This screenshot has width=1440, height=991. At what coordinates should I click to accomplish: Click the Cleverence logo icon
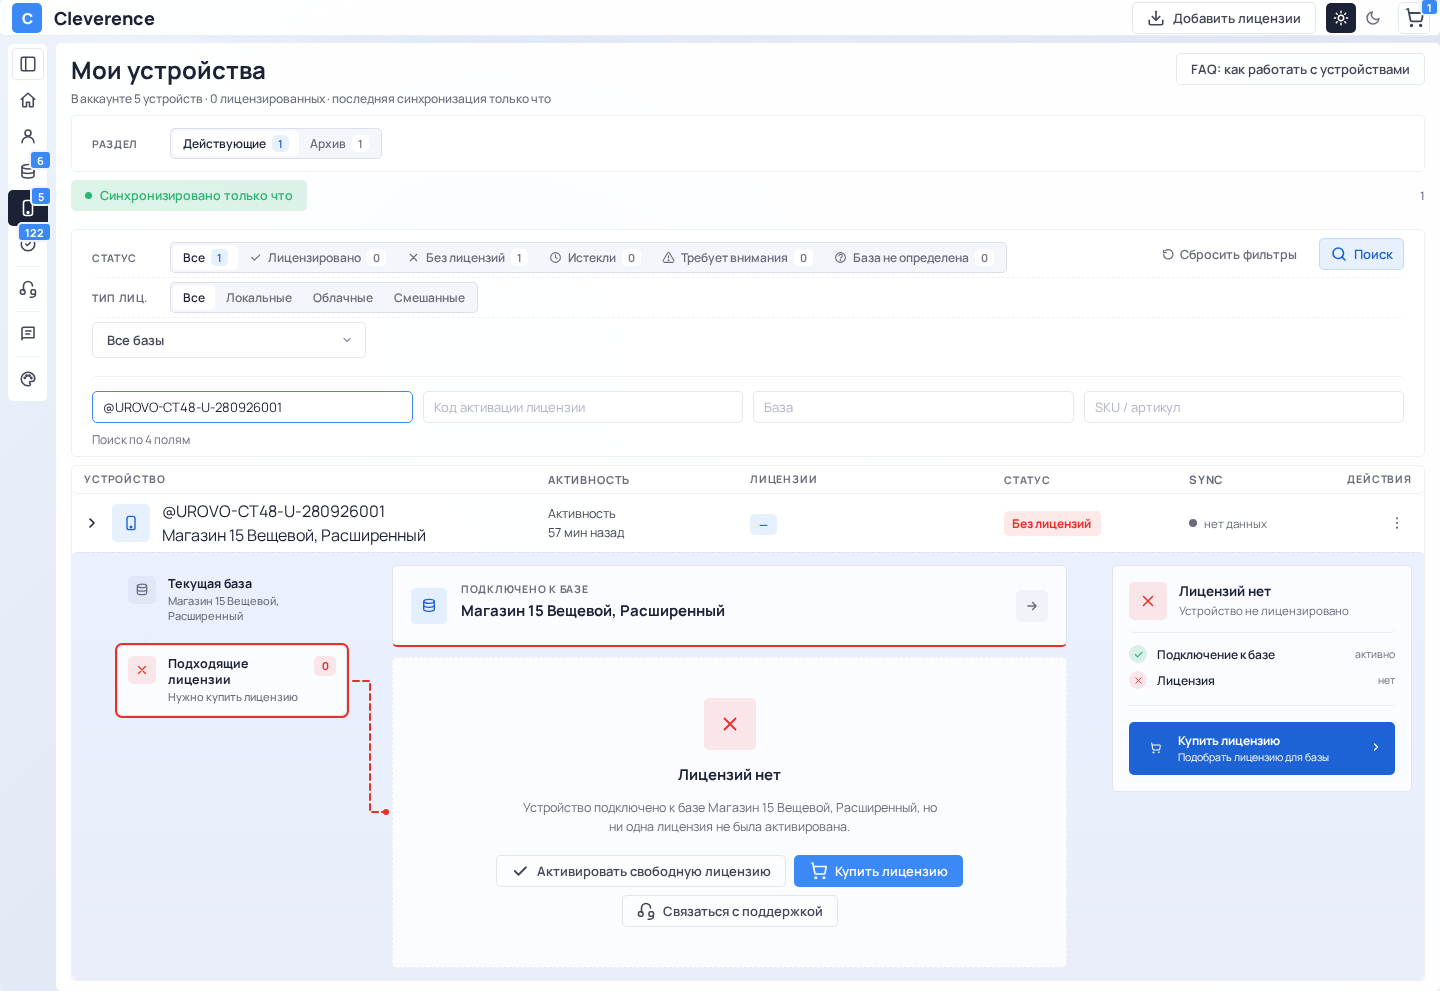(27, 18)
